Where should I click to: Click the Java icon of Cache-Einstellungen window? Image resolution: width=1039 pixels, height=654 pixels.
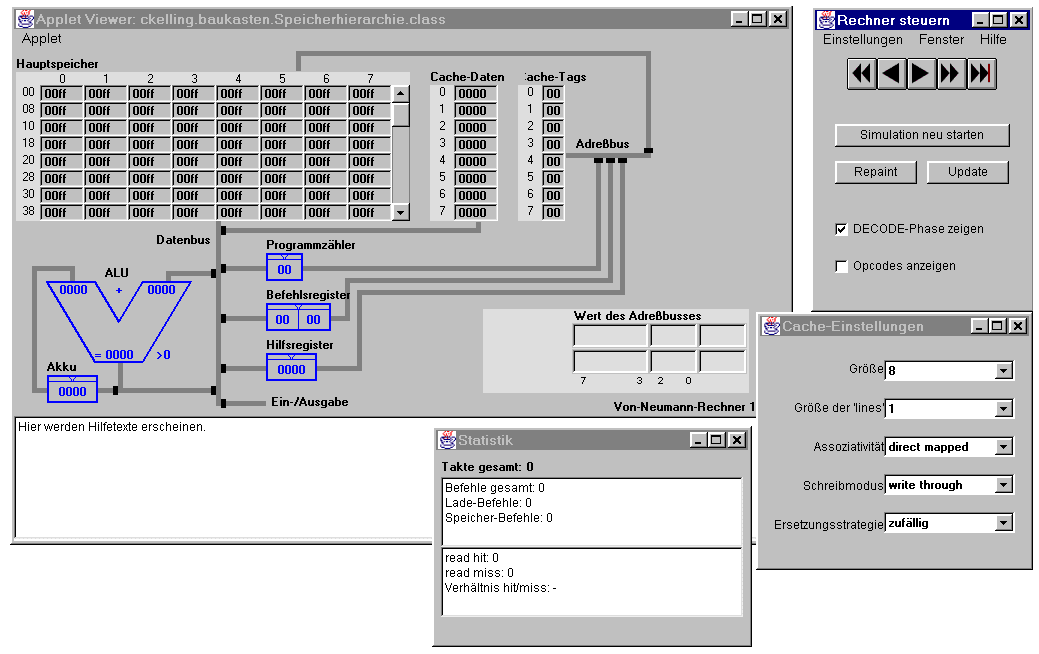tap(771, 326)
